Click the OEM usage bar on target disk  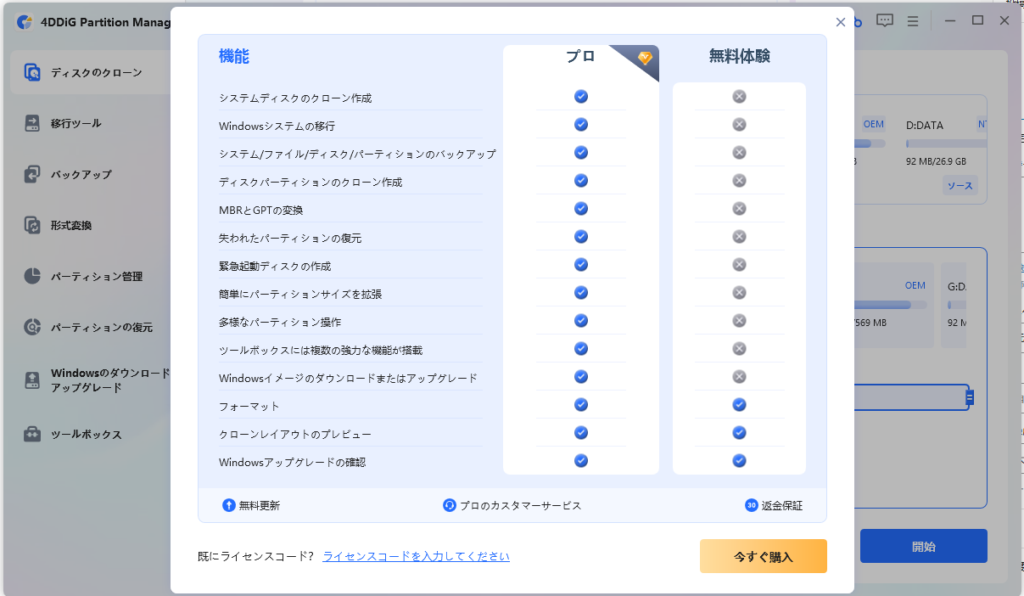[x=890, y=305]
